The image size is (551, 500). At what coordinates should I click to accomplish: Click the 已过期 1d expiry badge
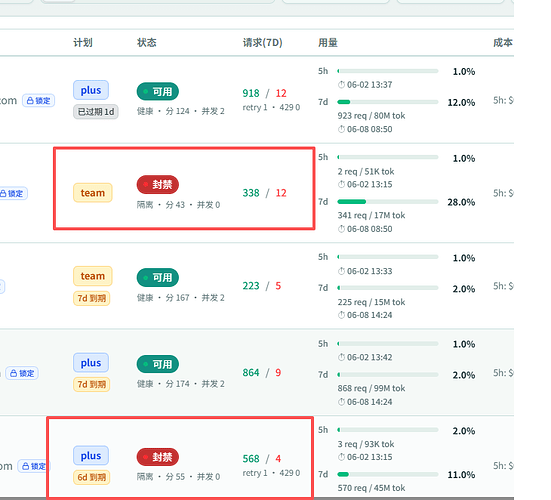coord(96,112)
